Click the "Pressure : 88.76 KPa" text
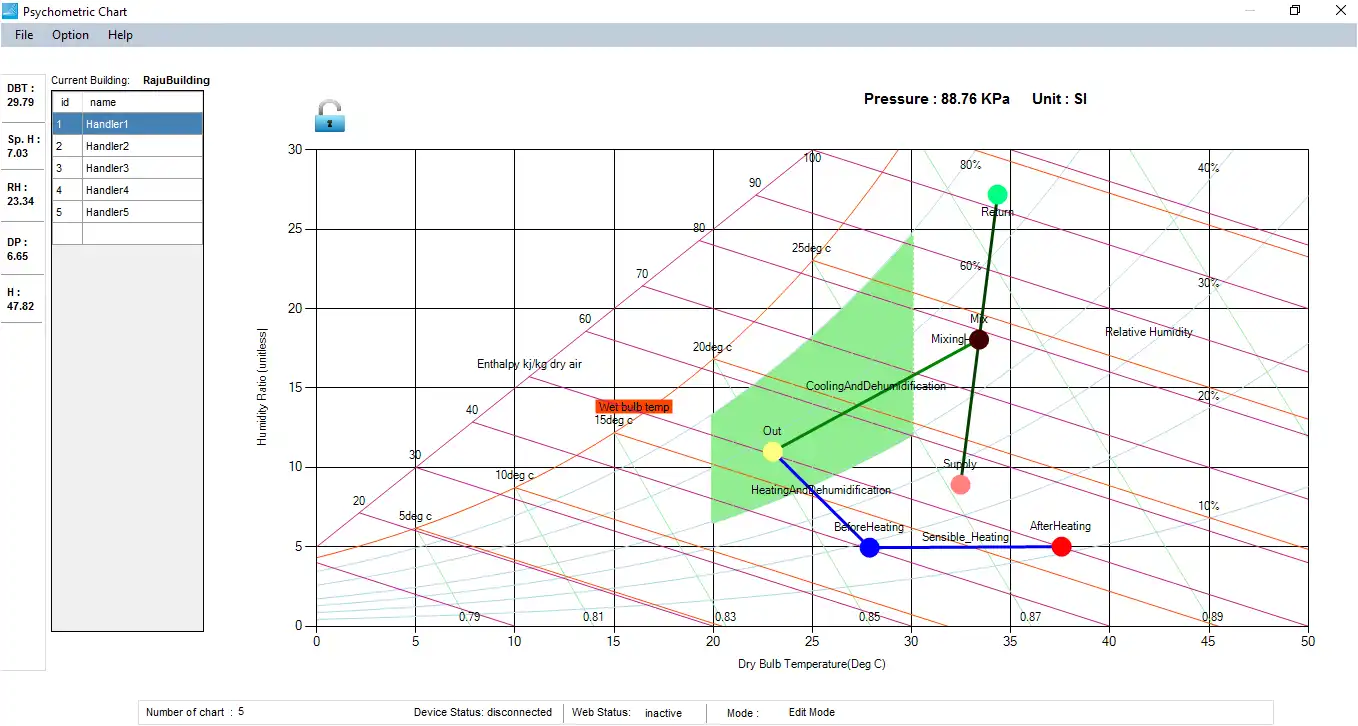 click(x=937, y=99)
